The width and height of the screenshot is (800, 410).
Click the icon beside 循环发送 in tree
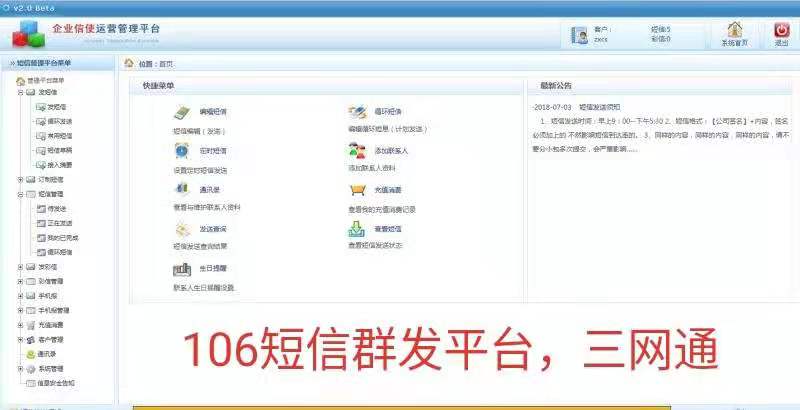coord(41,122)
